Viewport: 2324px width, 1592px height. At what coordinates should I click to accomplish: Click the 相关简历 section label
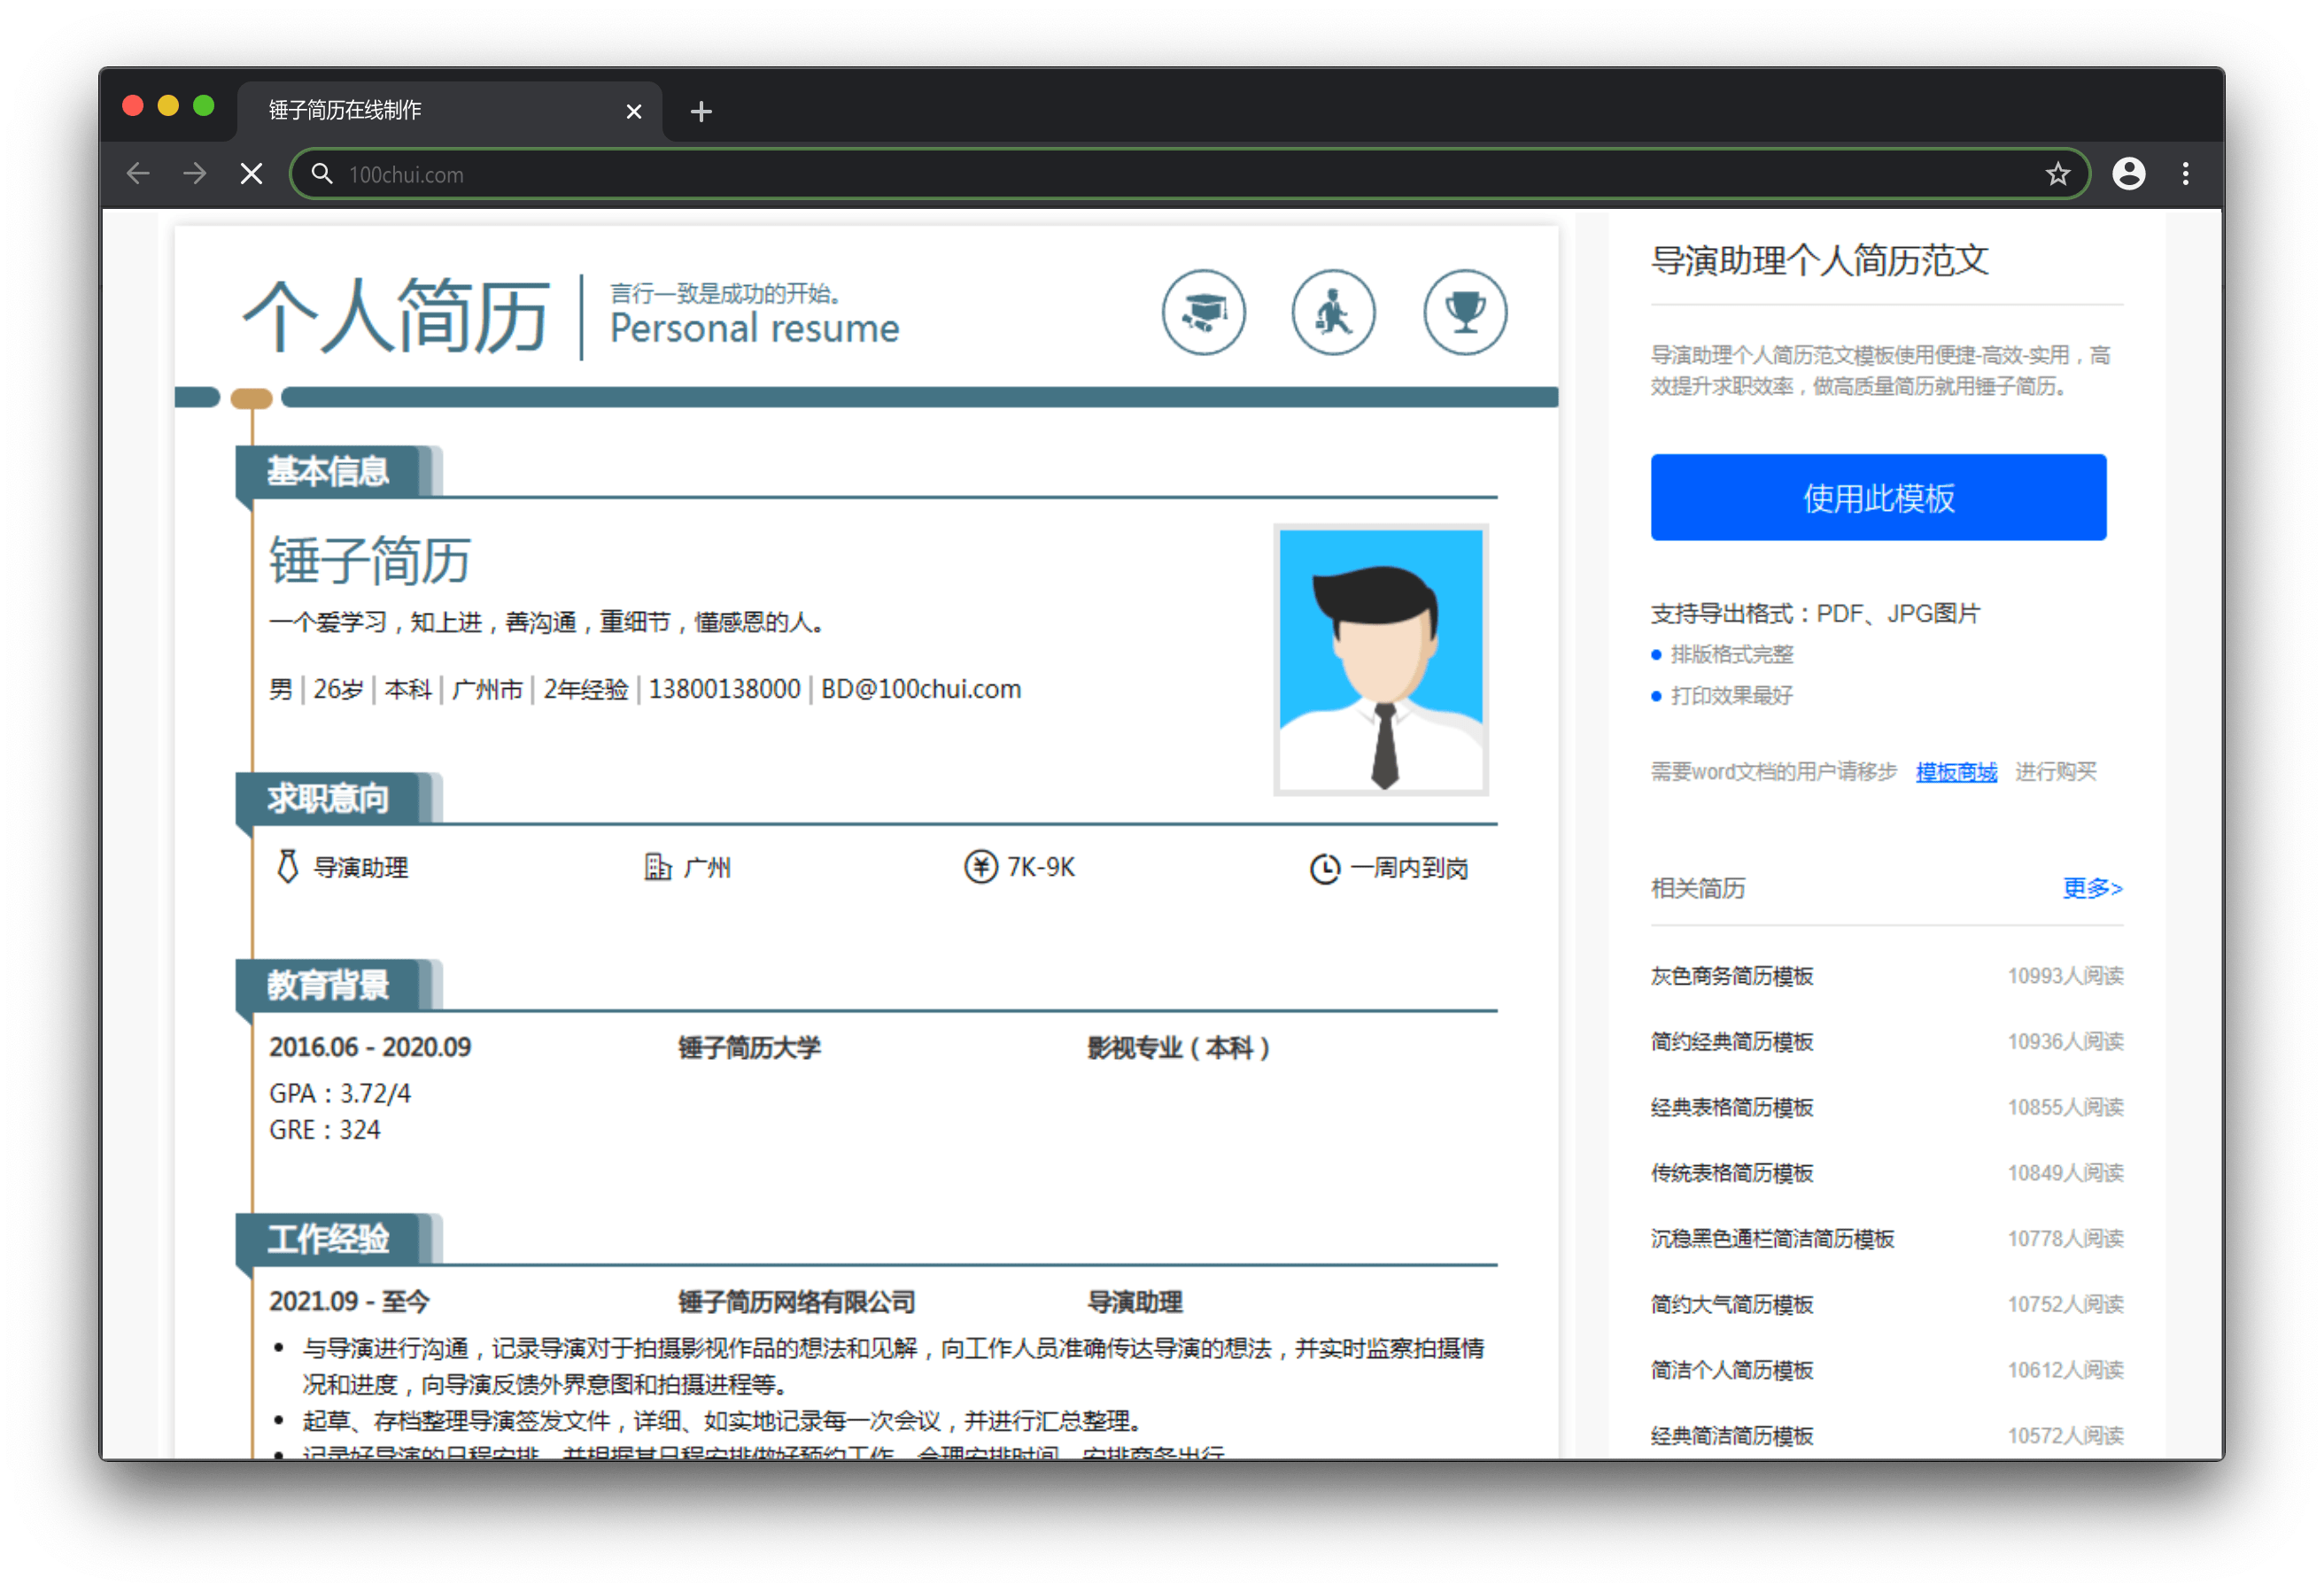tap(1697, 887)
